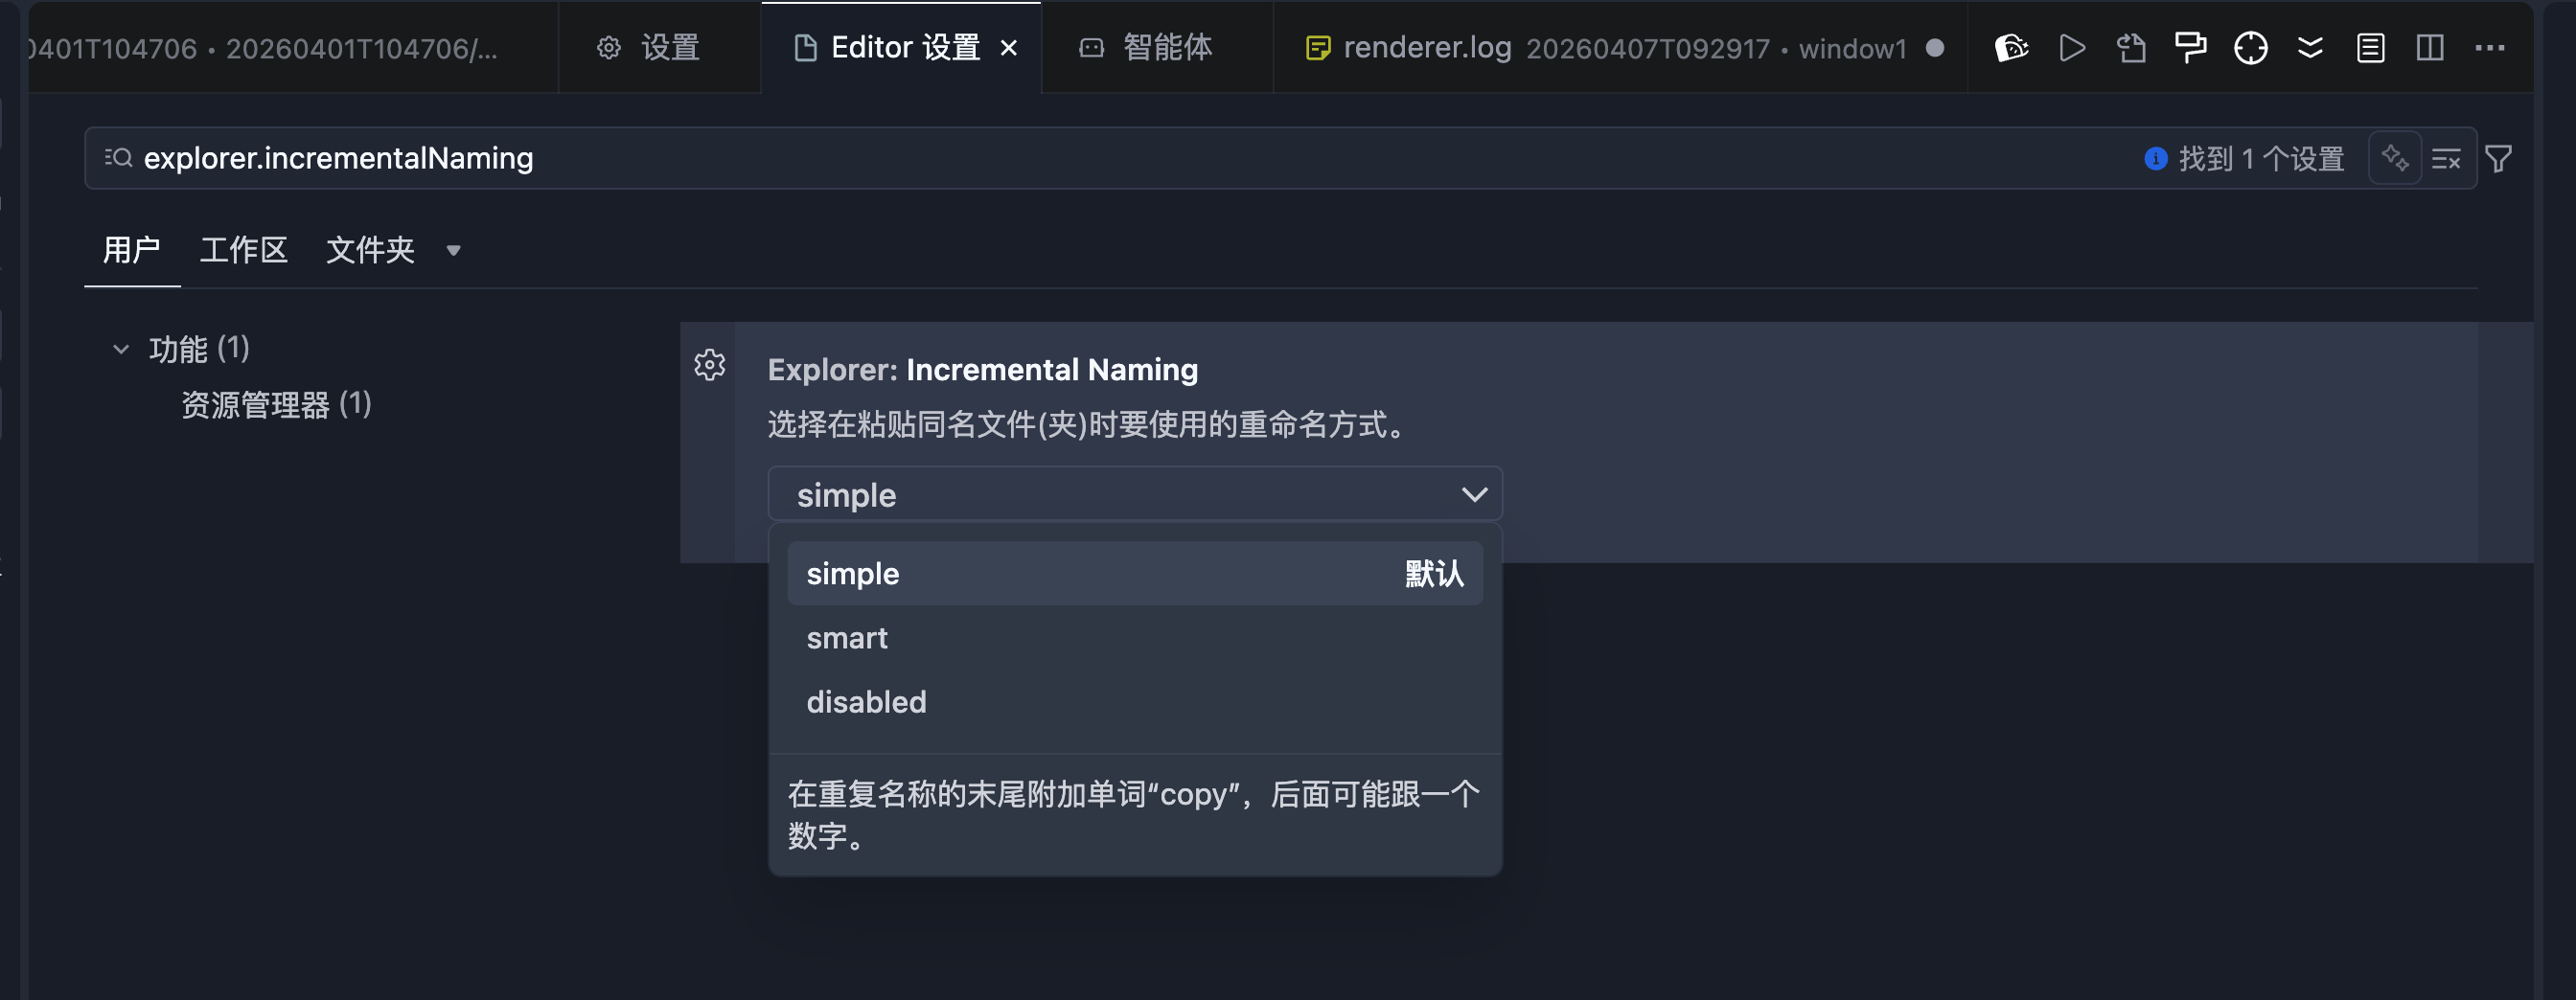The width and height of the screenshot is (2576, 1000).
Task: Click the double chevron down icon
Action: [2310, 48]
